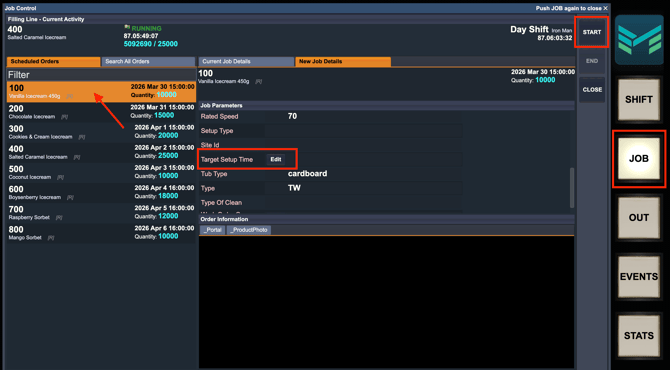Click Edit beside Target Setup Time
670x370 pixels.
pyautogui.click(x=276, y=159)
